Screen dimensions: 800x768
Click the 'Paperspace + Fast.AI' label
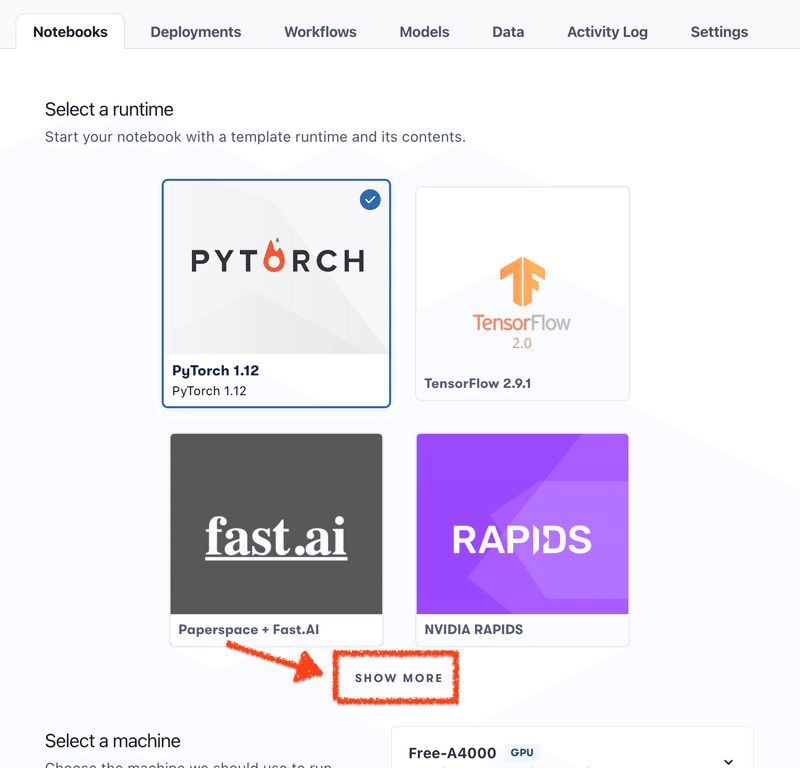click(248, 630)
